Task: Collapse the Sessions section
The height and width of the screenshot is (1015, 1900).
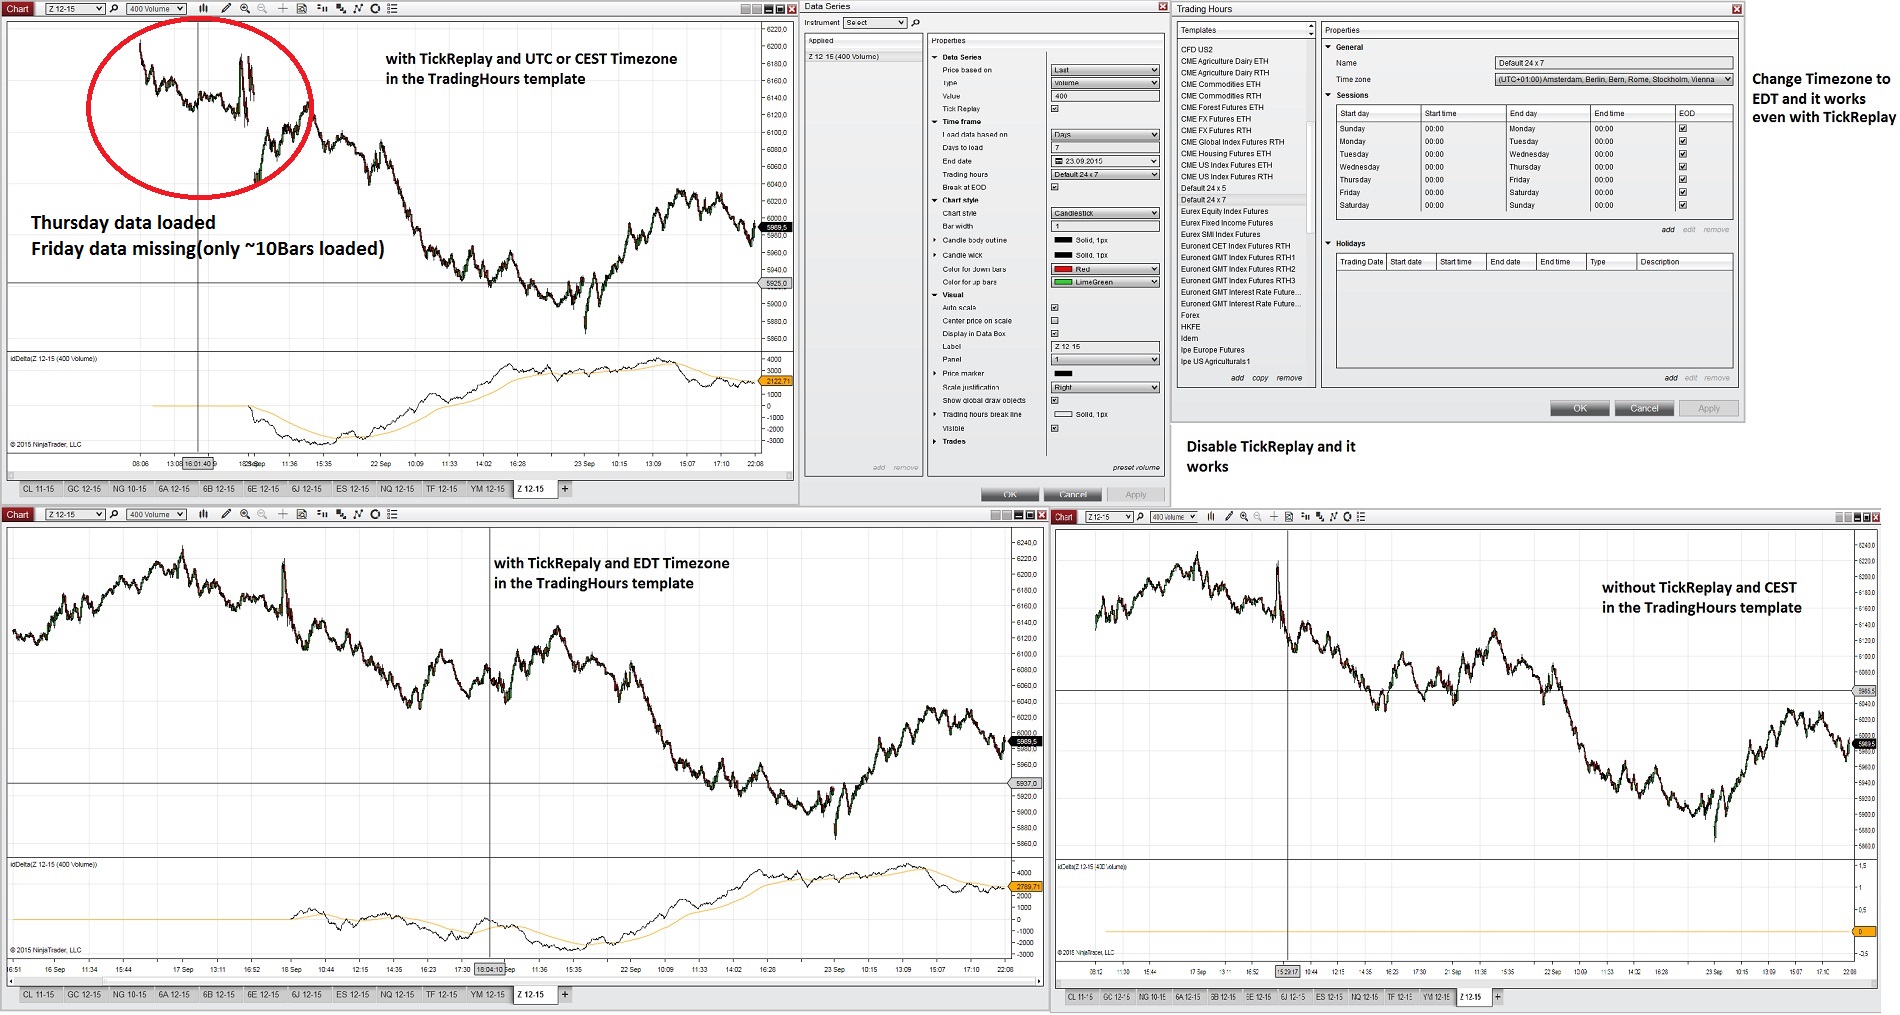Action: coord(1329,95)
